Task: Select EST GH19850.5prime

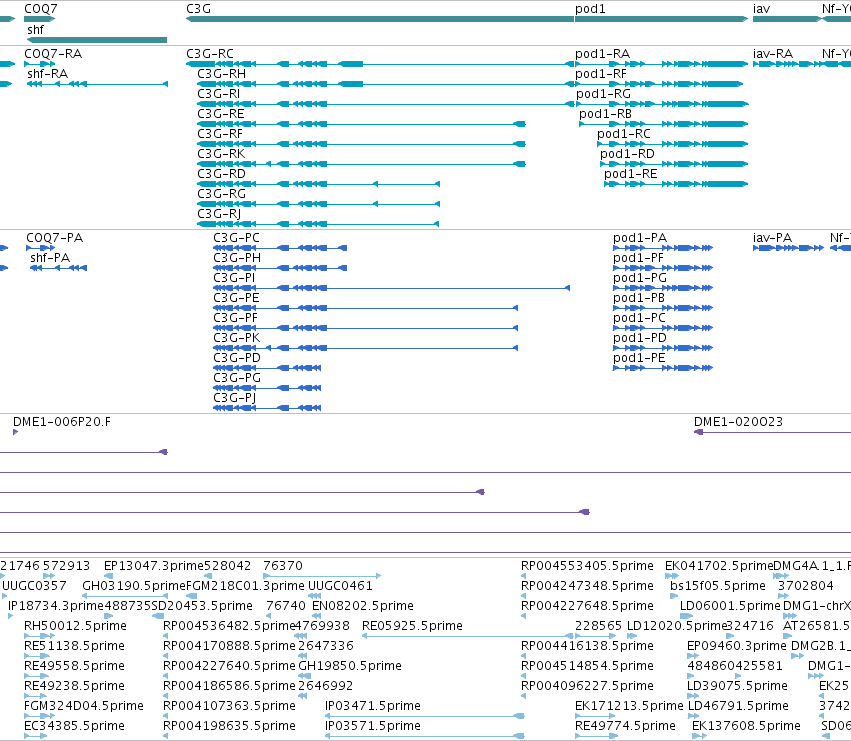Action: (x=350, y=666)
